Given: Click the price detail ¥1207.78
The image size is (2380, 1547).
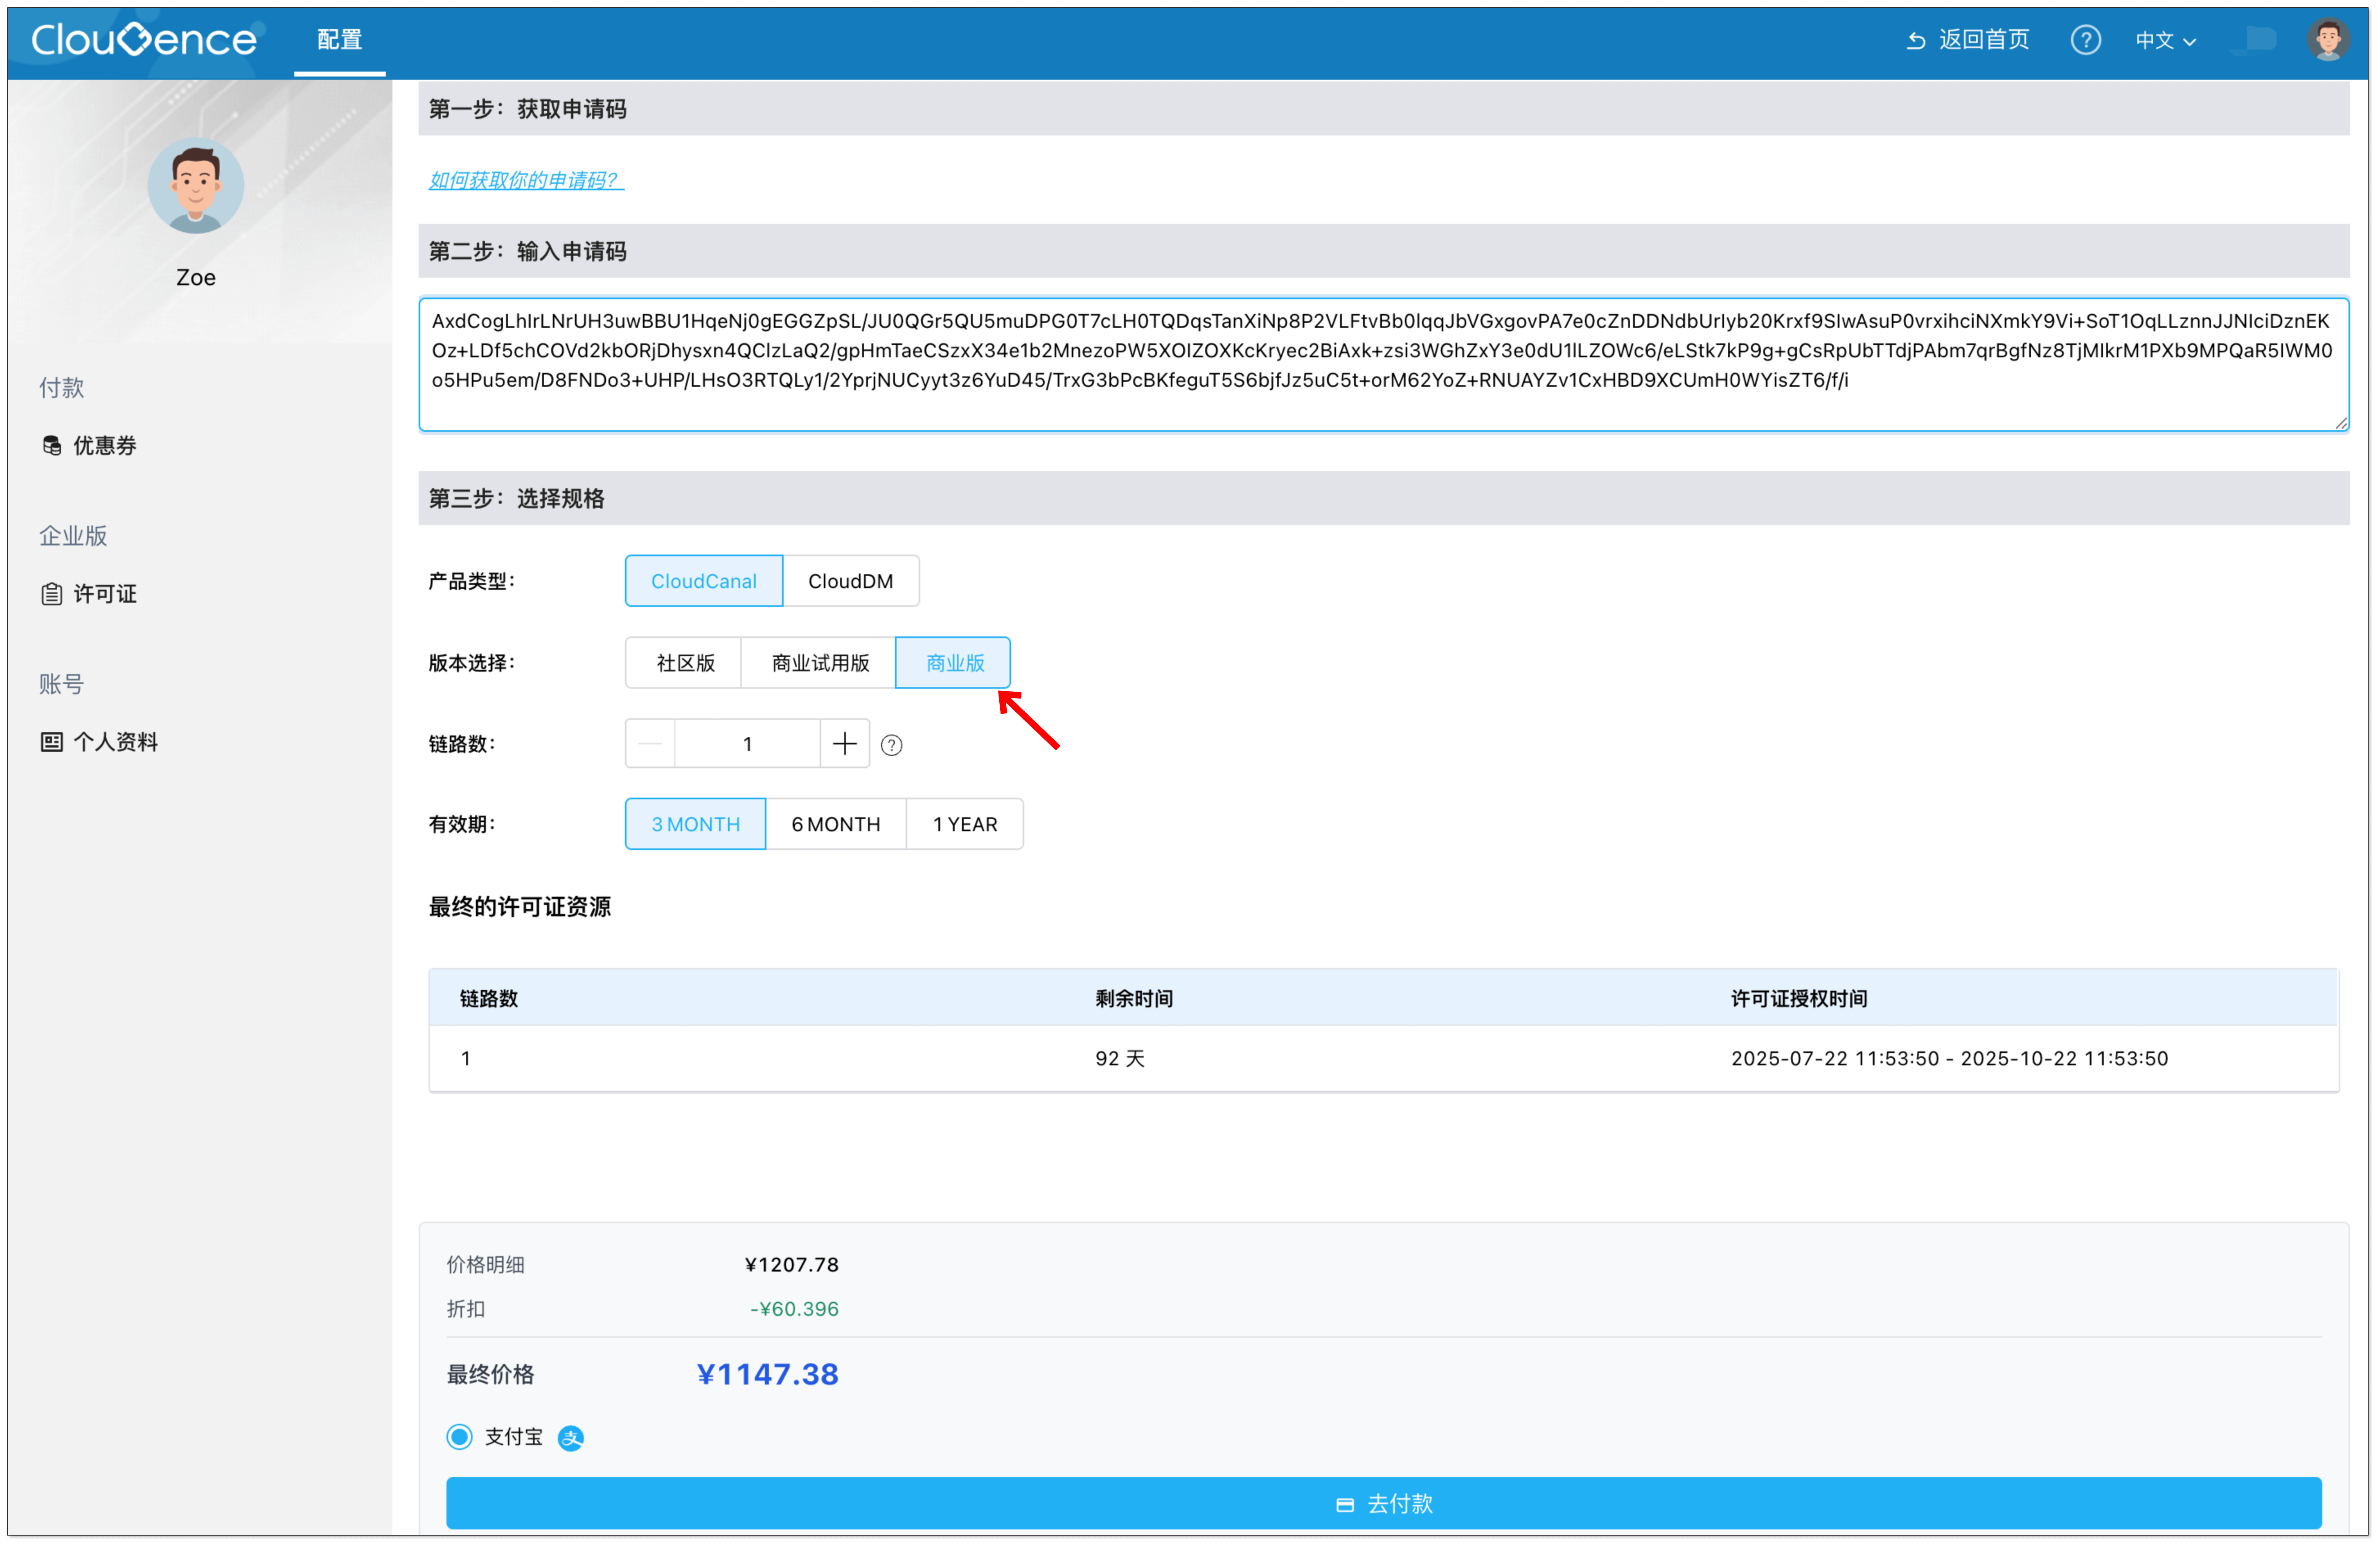Looking at the screenshot, I should [792, 1265].
